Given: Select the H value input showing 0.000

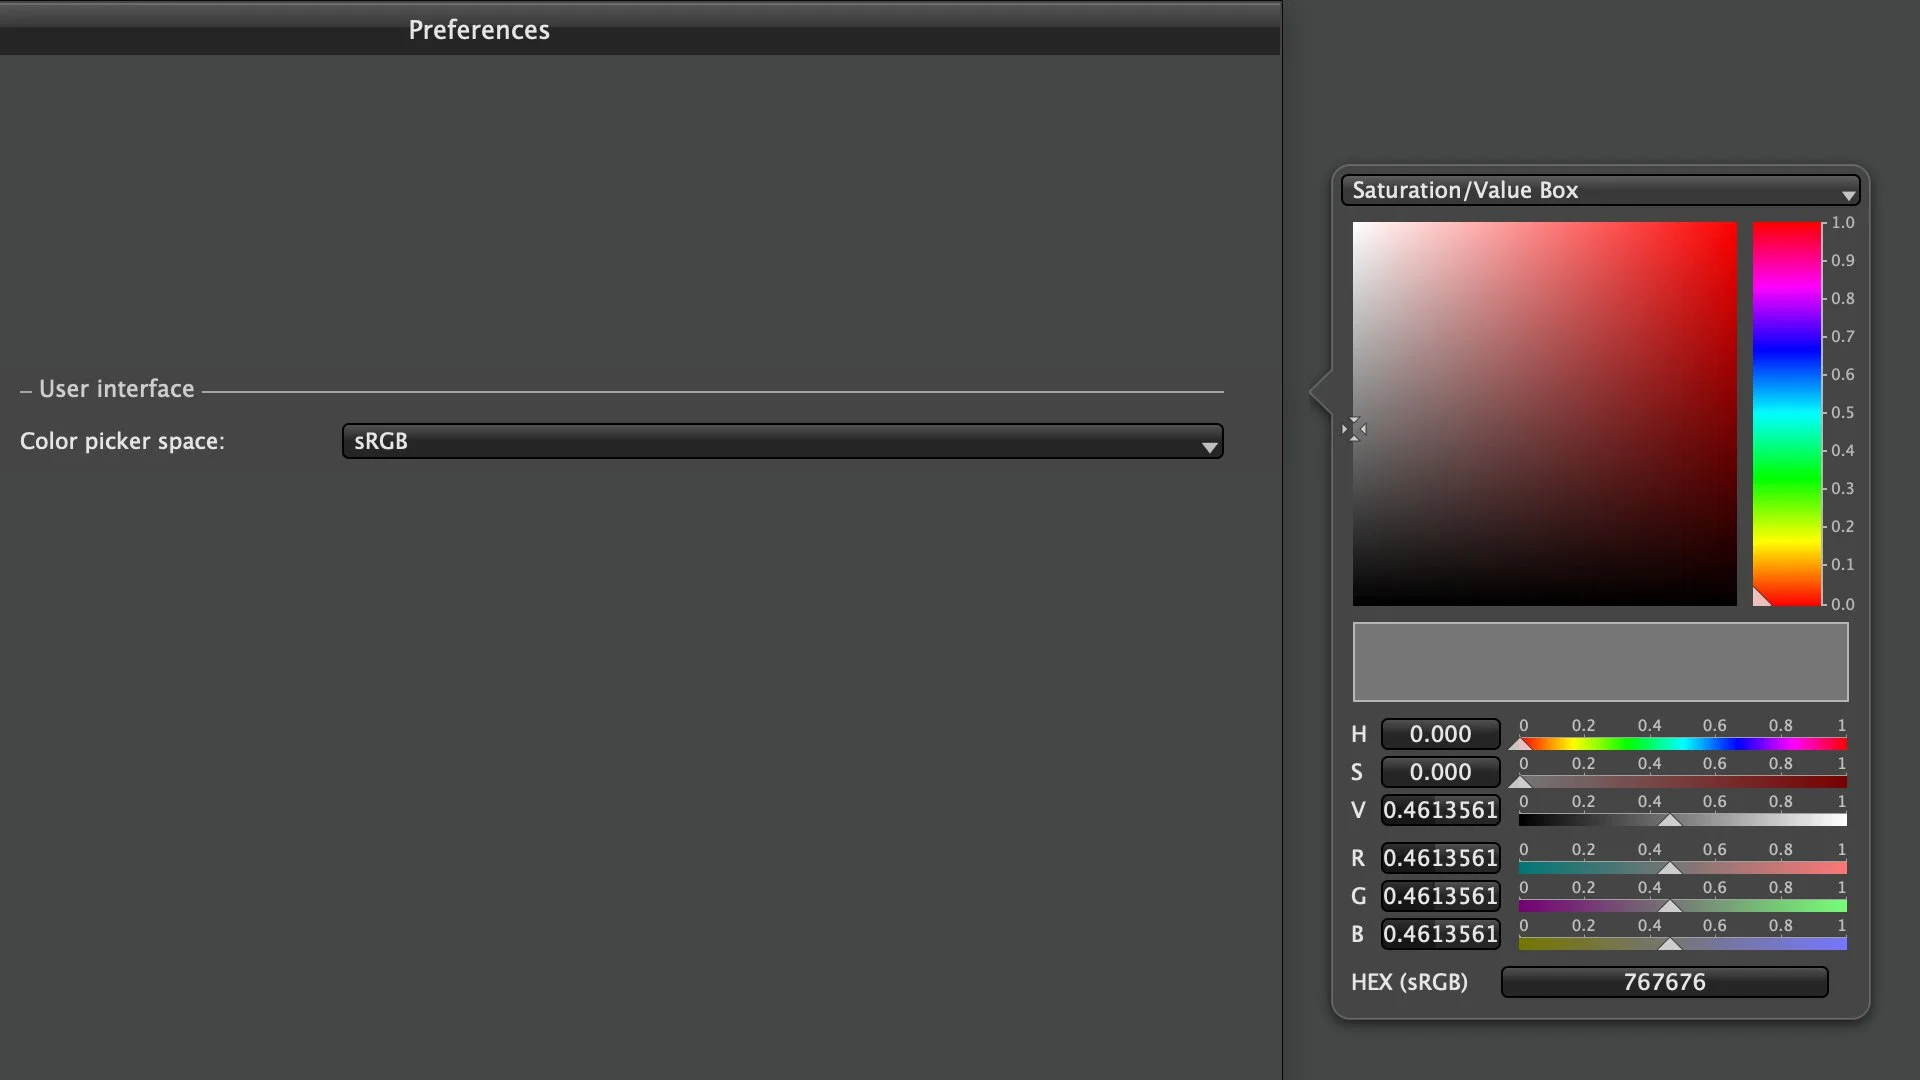Looking at the screenshot, I should pos(1440,733).
